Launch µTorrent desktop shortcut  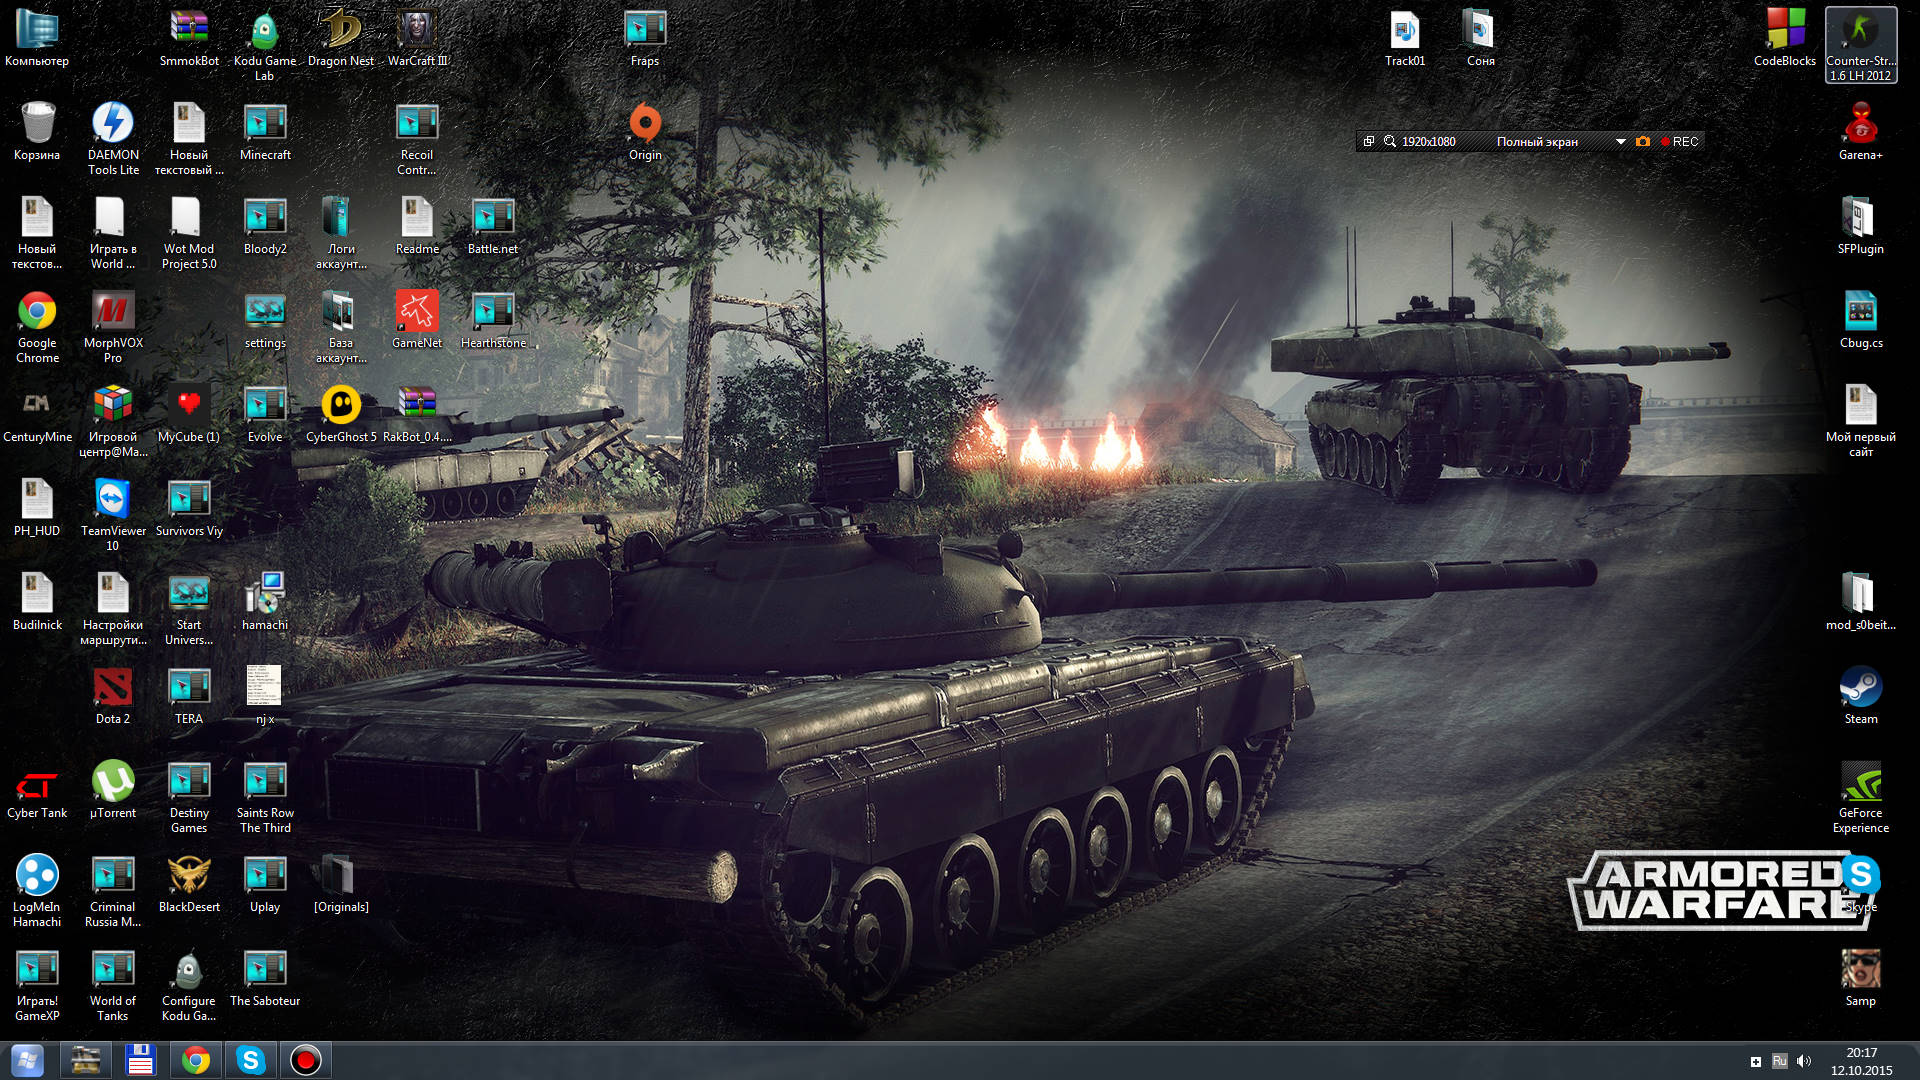[x=113, y=790]
